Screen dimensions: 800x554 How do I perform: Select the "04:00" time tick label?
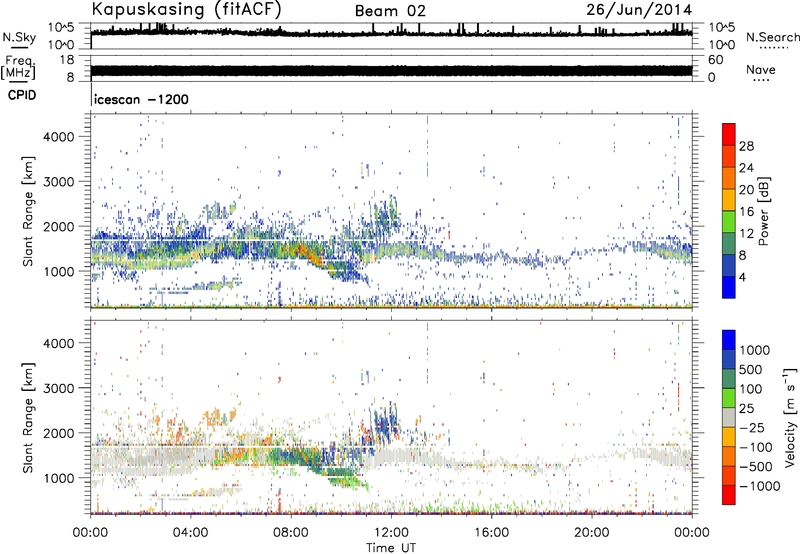coord(190,533)
